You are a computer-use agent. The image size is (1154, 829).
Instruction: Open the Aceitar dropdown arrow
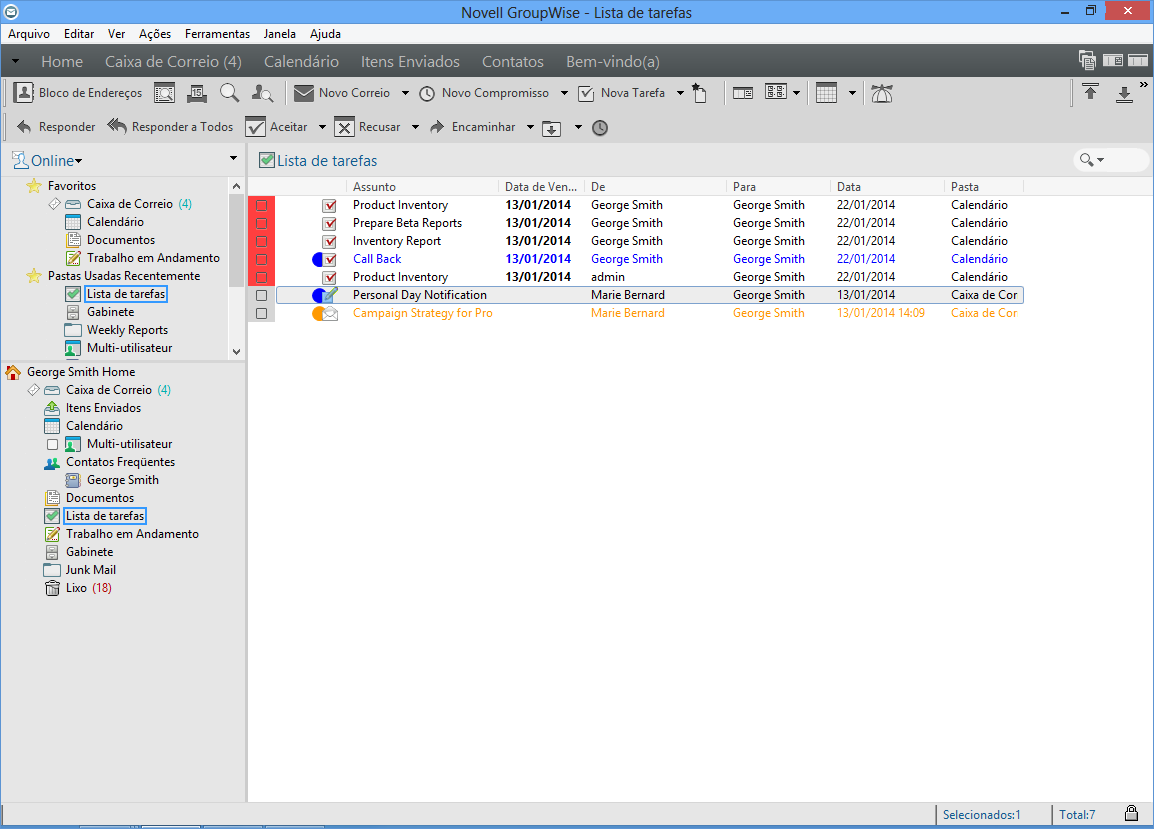pyautogui.click(x=322, y=127)
